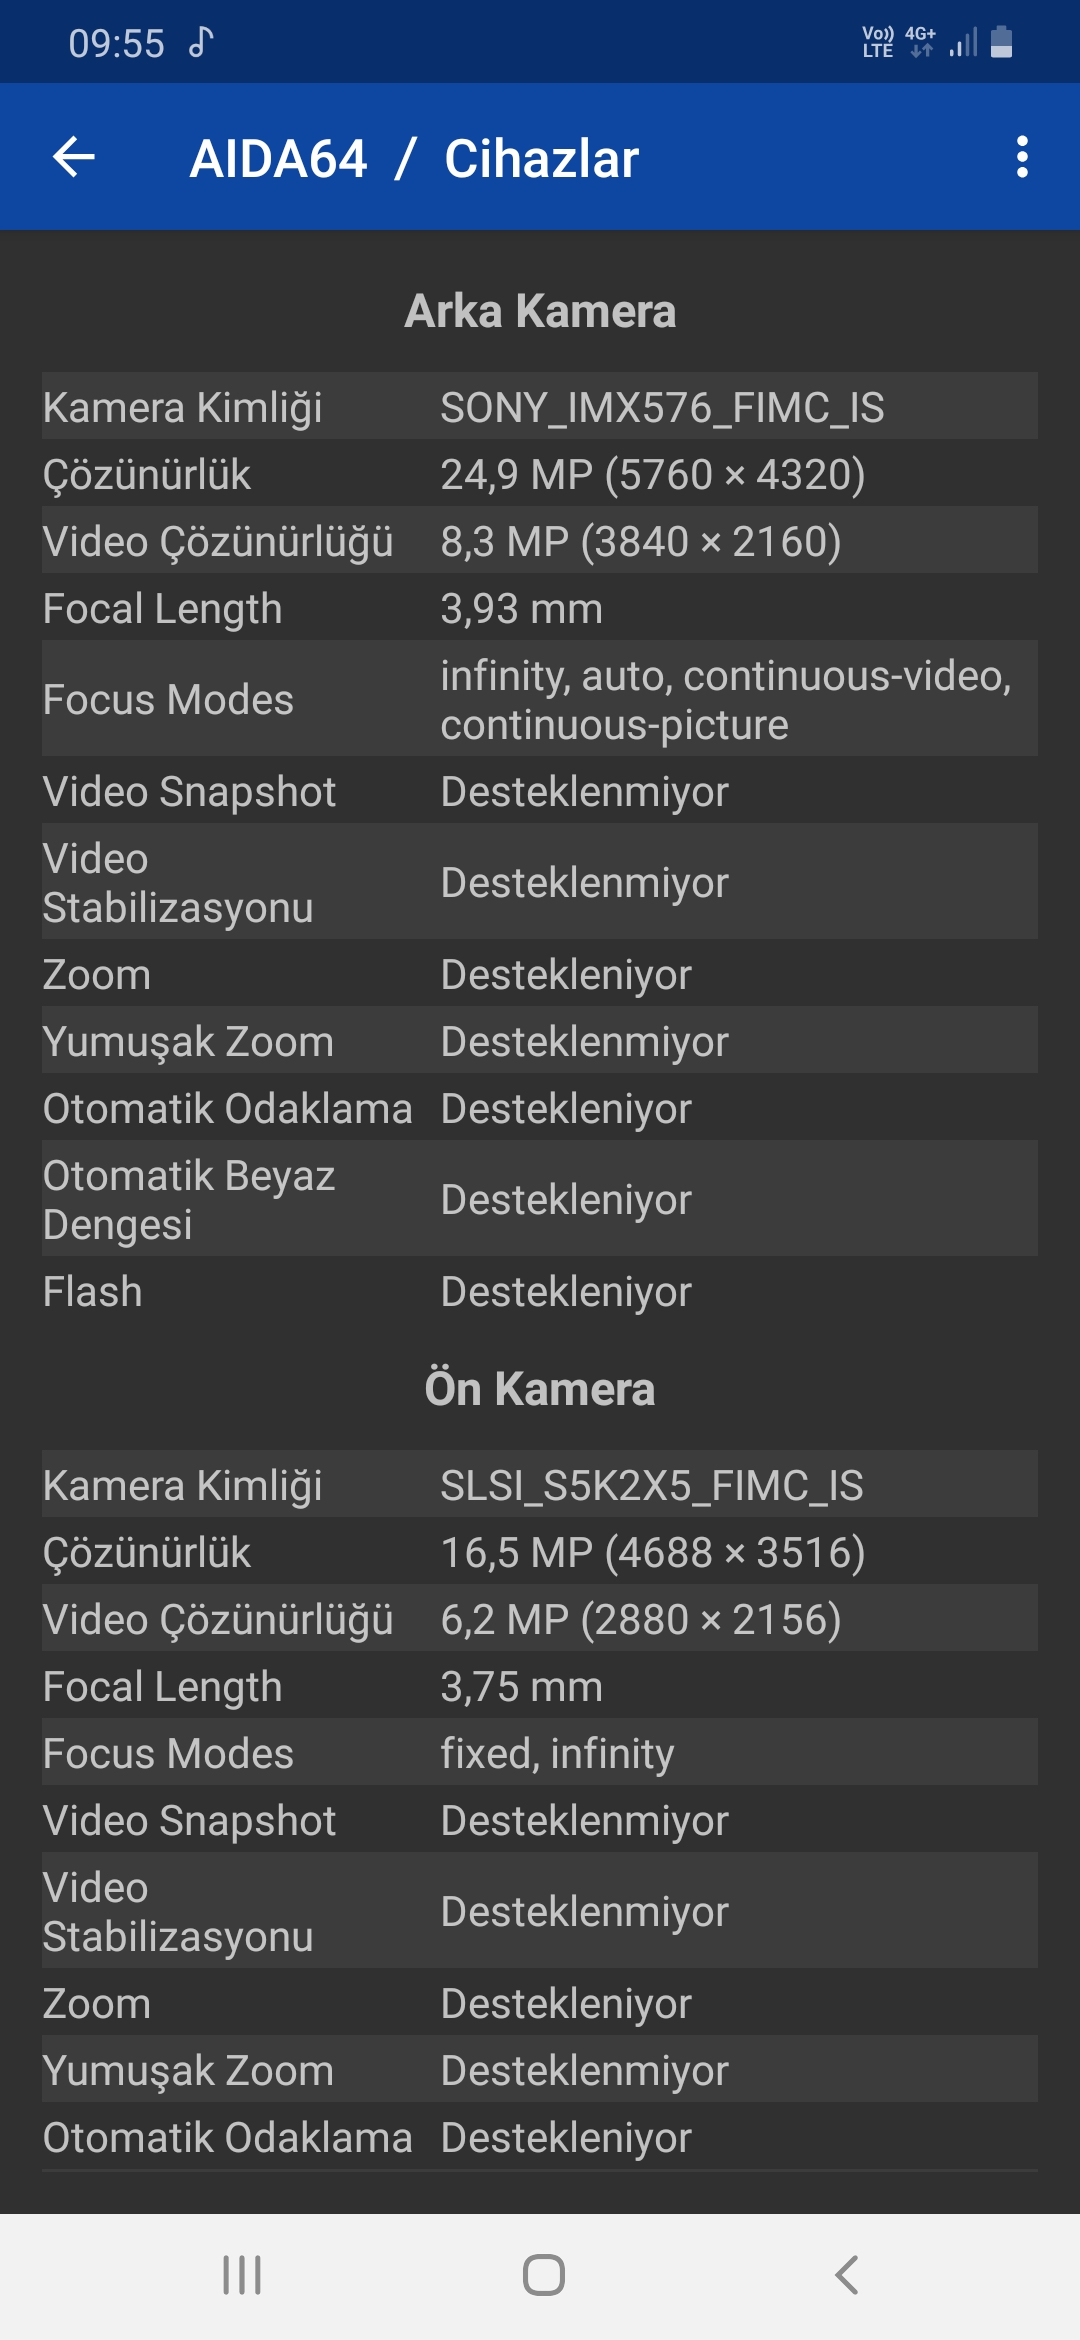Select the 16,5 MP front resolution row
Image resolution: width=1080 pixels, height=2340 pixels.
pos(540,1551)
